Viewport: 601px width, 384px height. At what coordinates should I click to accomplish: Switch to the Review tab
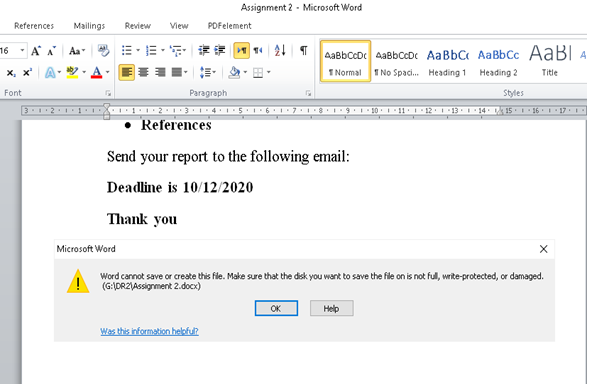pos(138,26)
